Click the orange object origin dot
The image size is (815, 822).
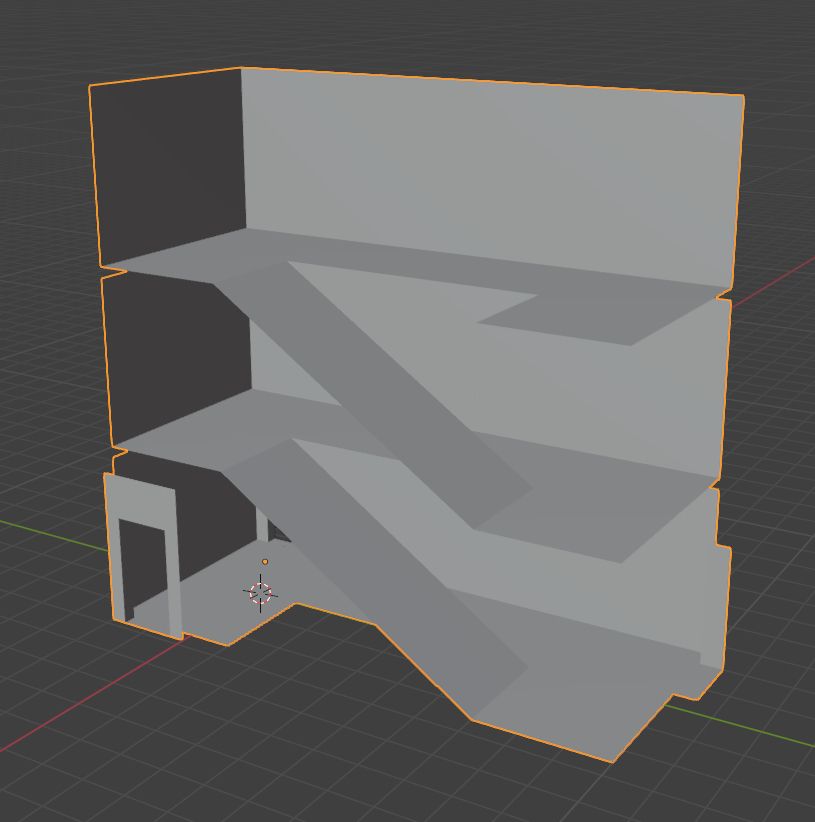click(x=265, y=562)
